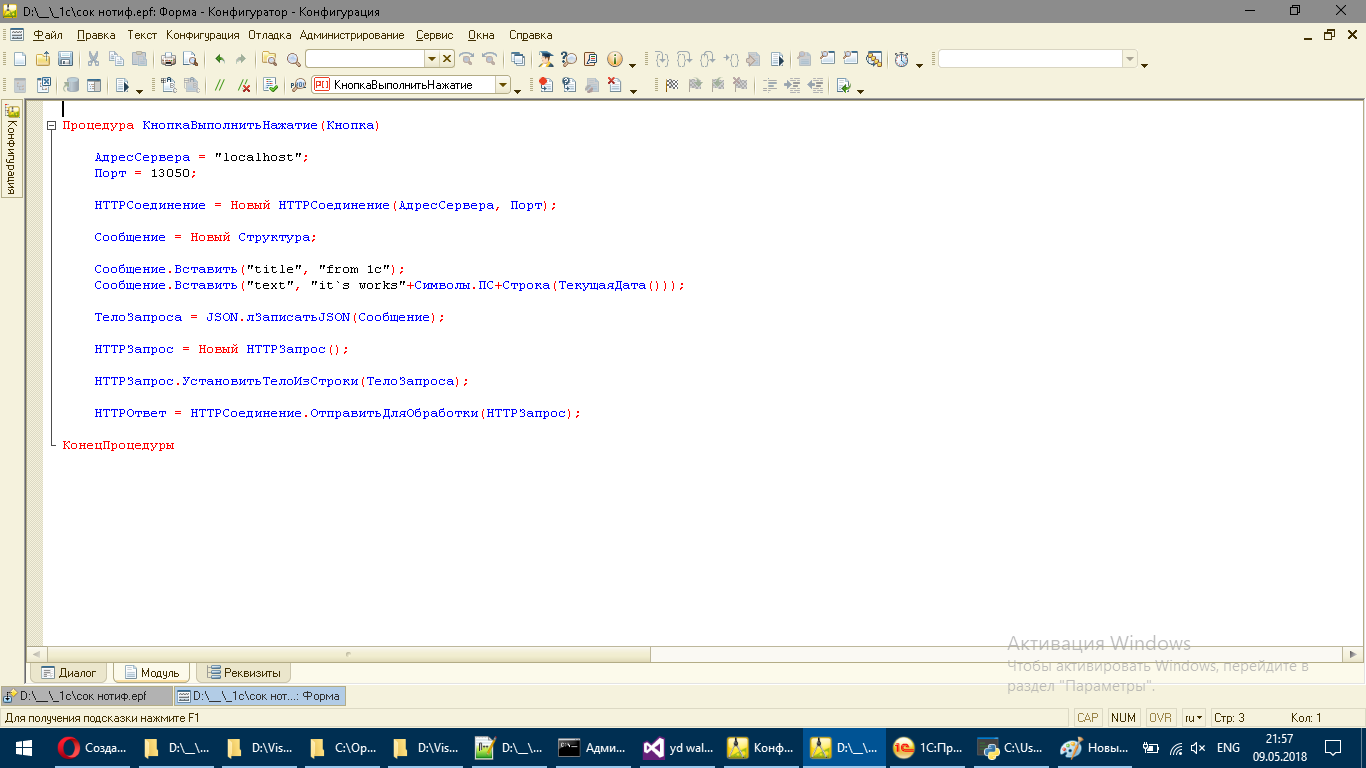Open the Справка menu
The height and width of the screenshot is (768, 1366).
tap(530, 34)
